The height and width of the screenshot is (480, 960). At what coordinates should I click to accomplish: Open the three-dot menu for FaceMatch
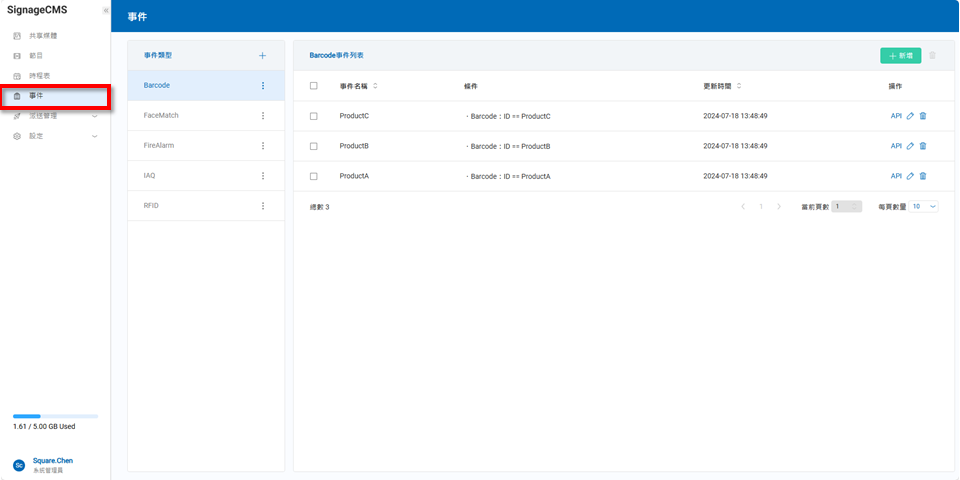click(x=263, y=116)
